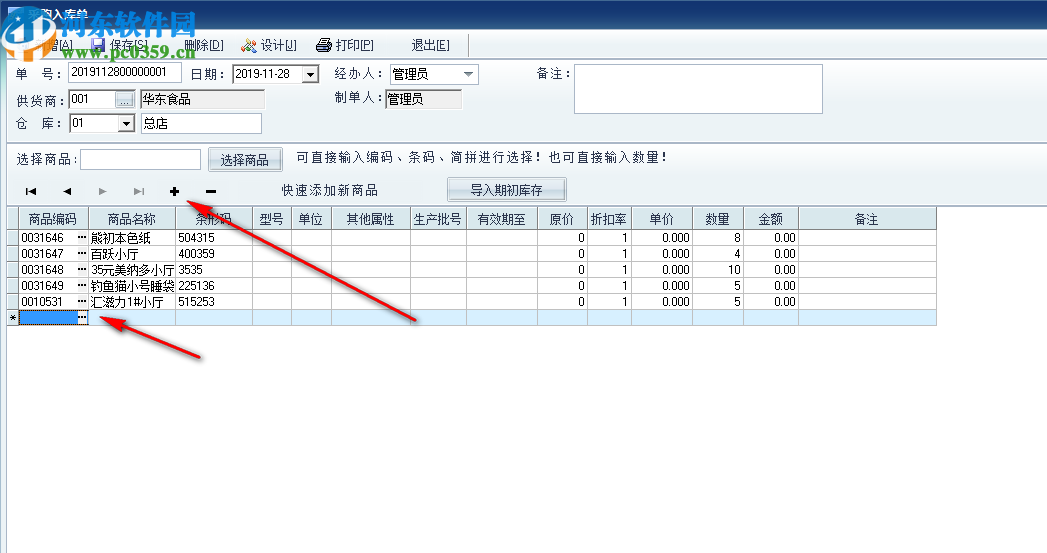The width and height of the screenshot is (1047, 553).
Task: Click the 单位 column header
Action: click(311, 219)
